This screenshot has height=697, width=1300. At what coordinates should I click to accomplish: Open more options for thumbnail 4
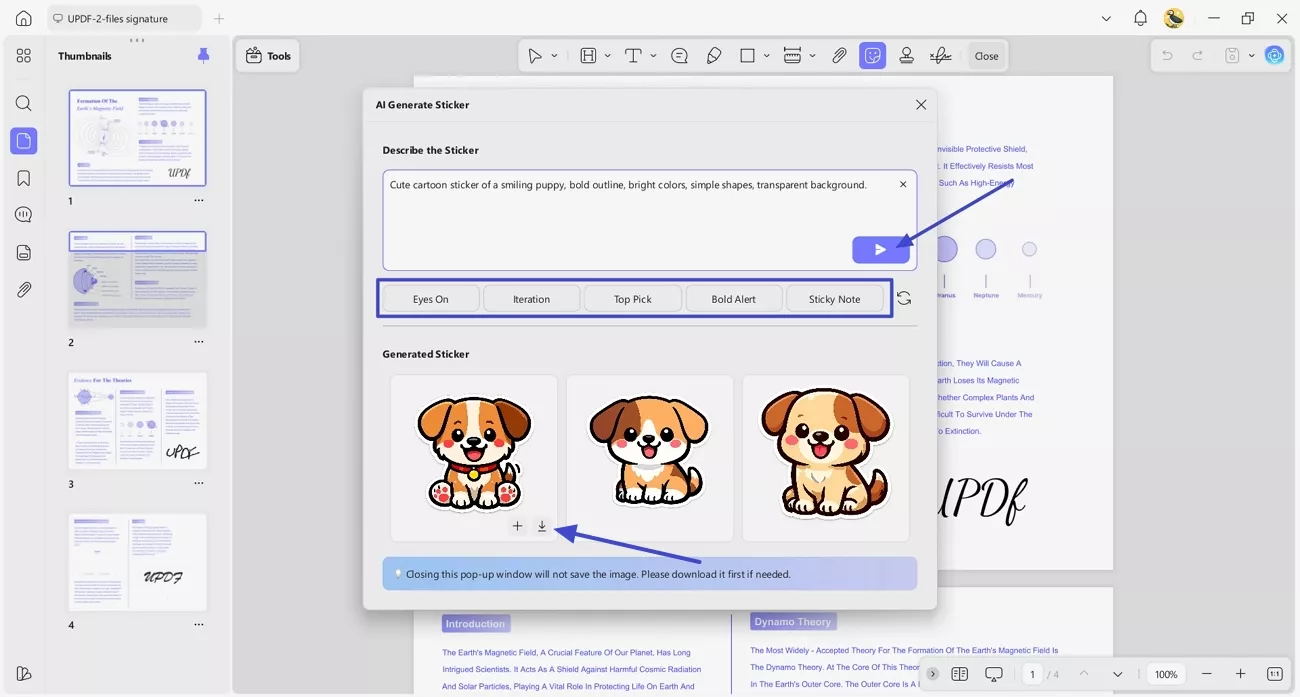199,625
